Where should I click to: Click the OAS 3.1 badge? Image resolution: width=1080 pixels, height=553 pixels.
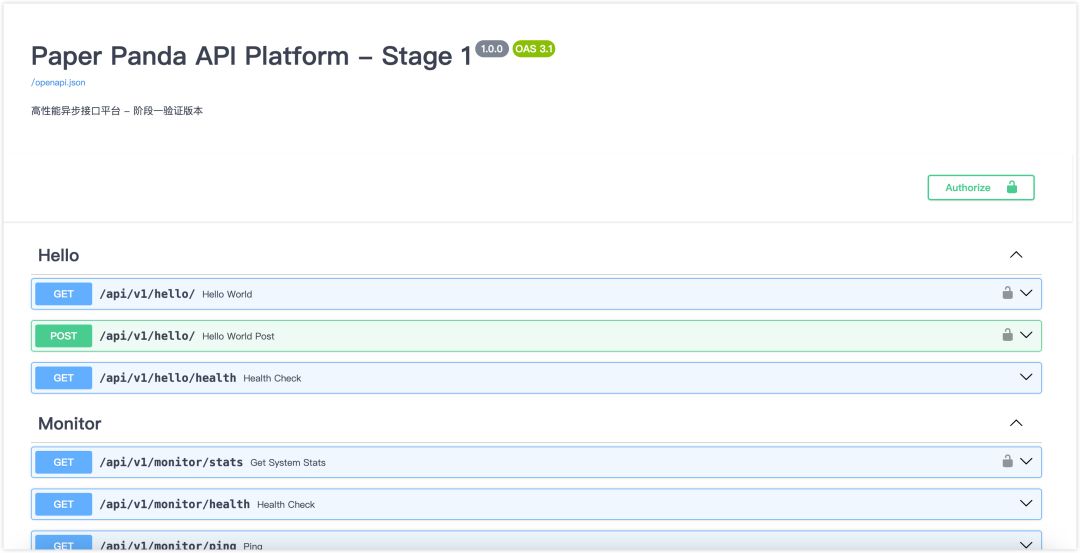tap(533, 48)
